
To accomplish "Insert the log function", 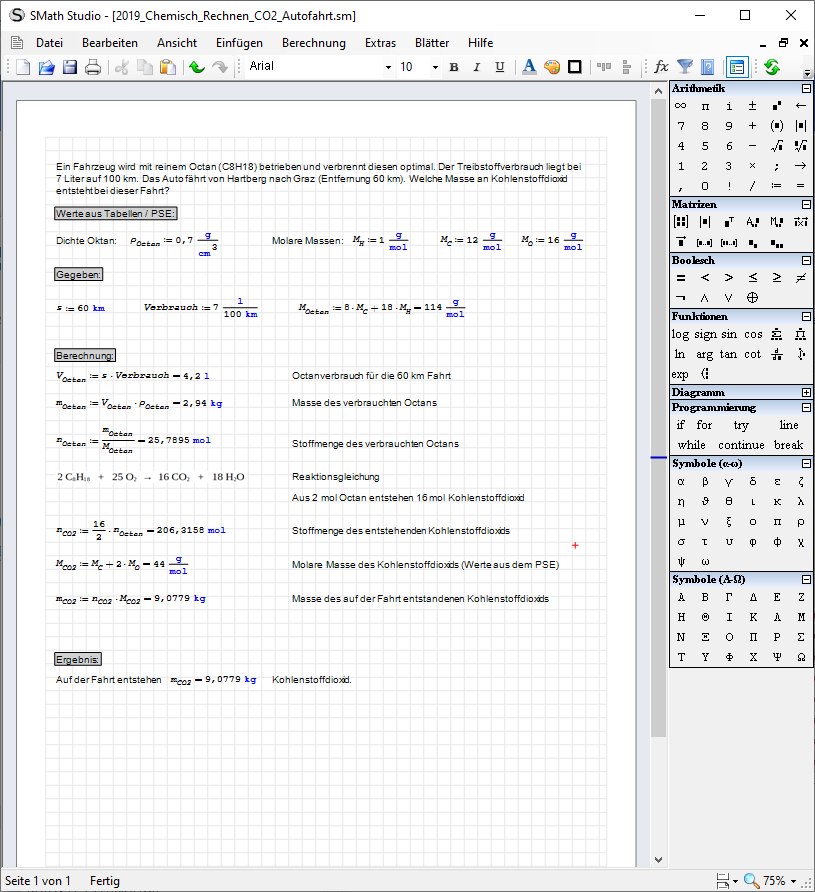I will point(680,334).
